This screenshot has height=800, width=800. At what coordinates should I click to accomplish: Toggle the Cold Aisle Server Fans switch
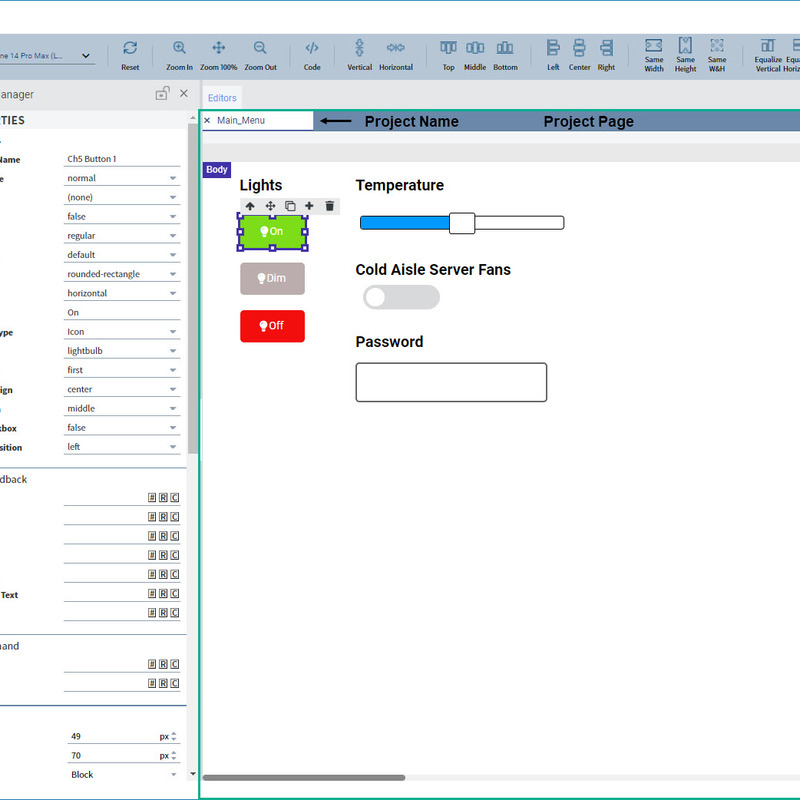pos(401,297)
